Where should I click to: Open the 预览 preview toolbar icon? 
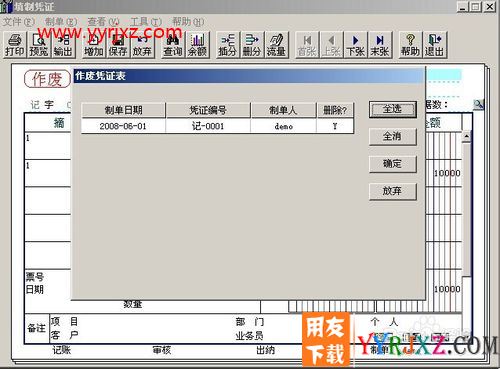click(x=39, y=45)
